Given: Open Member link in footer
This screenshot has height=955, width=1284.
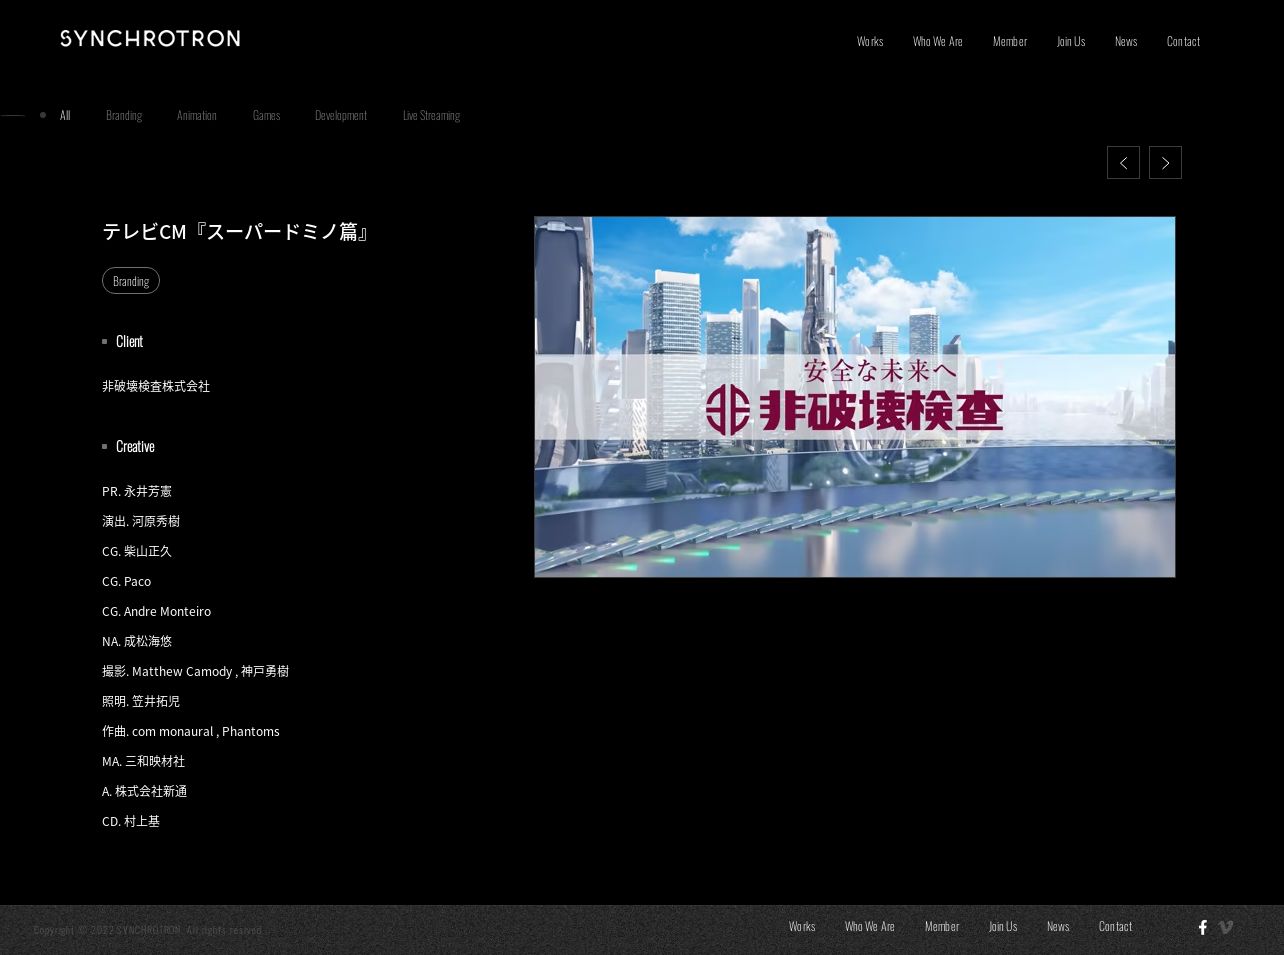Looking at the screenshot, I should pyautogui.click(x=942, y=926).
